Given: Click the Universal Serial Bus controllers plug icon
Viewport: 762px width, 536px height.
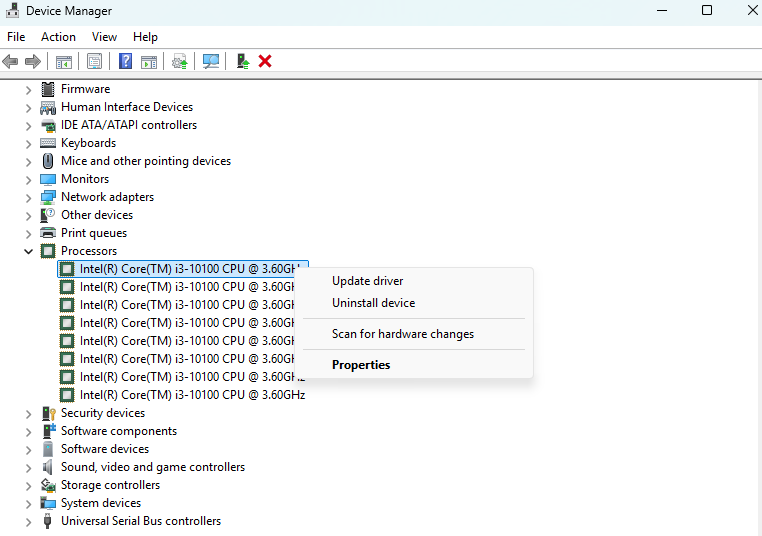Looking at the screenshot, I should pos(48,521).
